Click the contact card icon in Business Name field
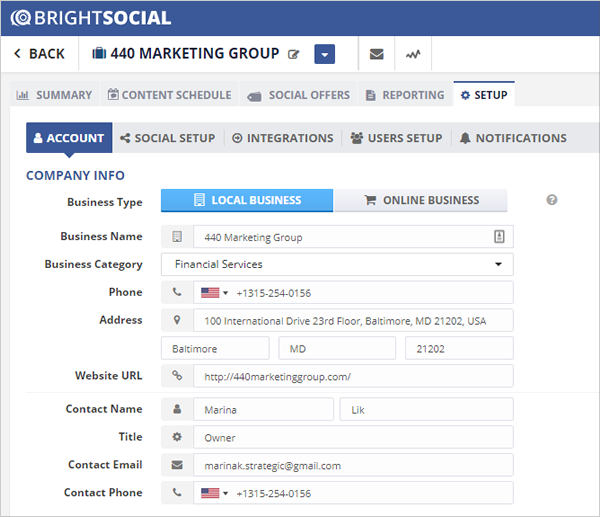 [x=499, y=237]
